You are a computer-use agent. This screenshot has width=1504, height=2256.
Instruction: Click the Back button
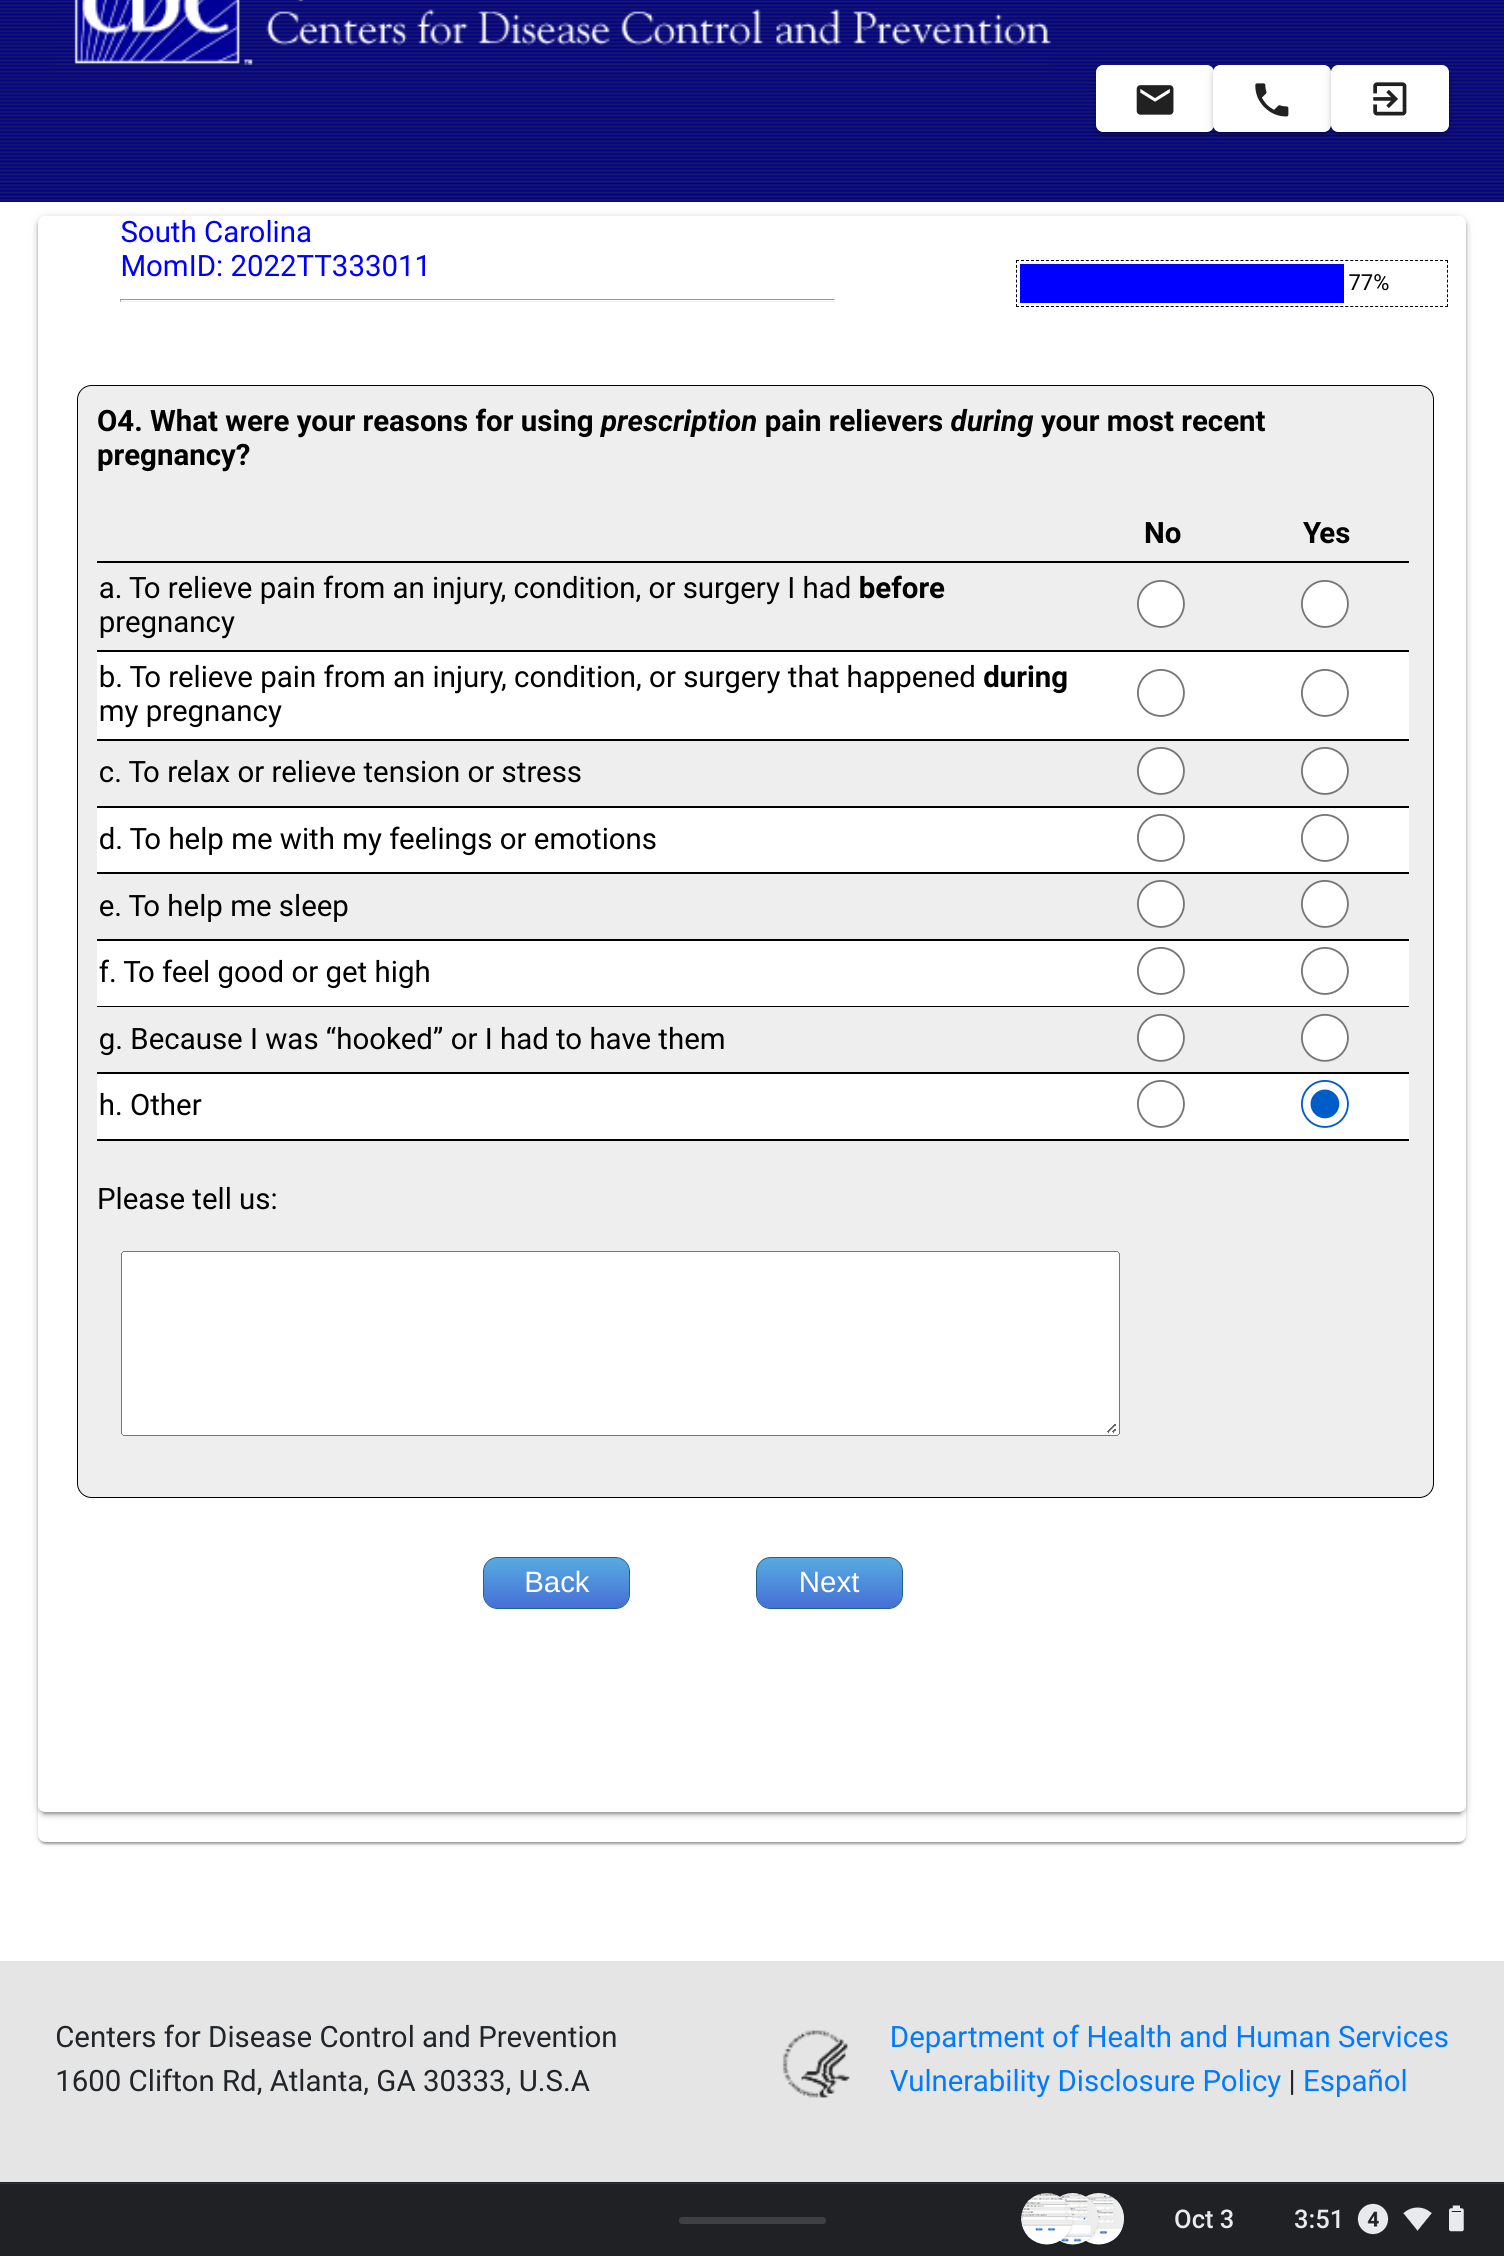[x=556, y=1582]
